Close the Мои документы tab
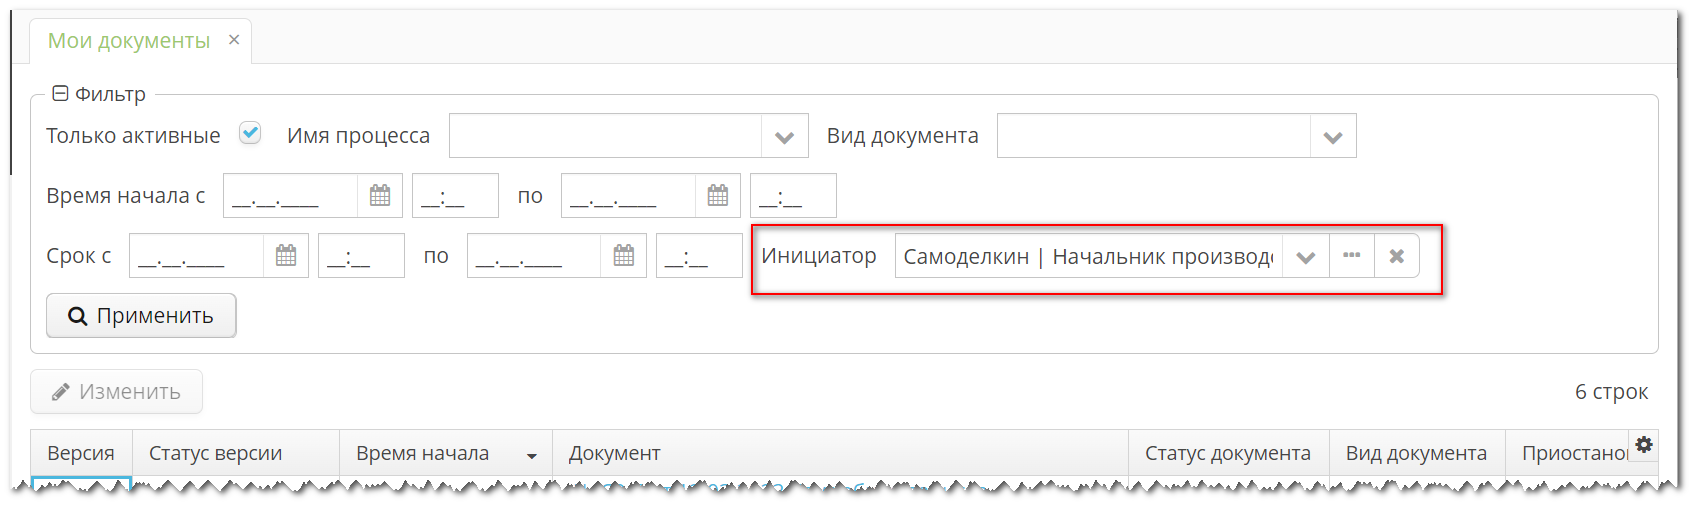 (x=234, y=40)
